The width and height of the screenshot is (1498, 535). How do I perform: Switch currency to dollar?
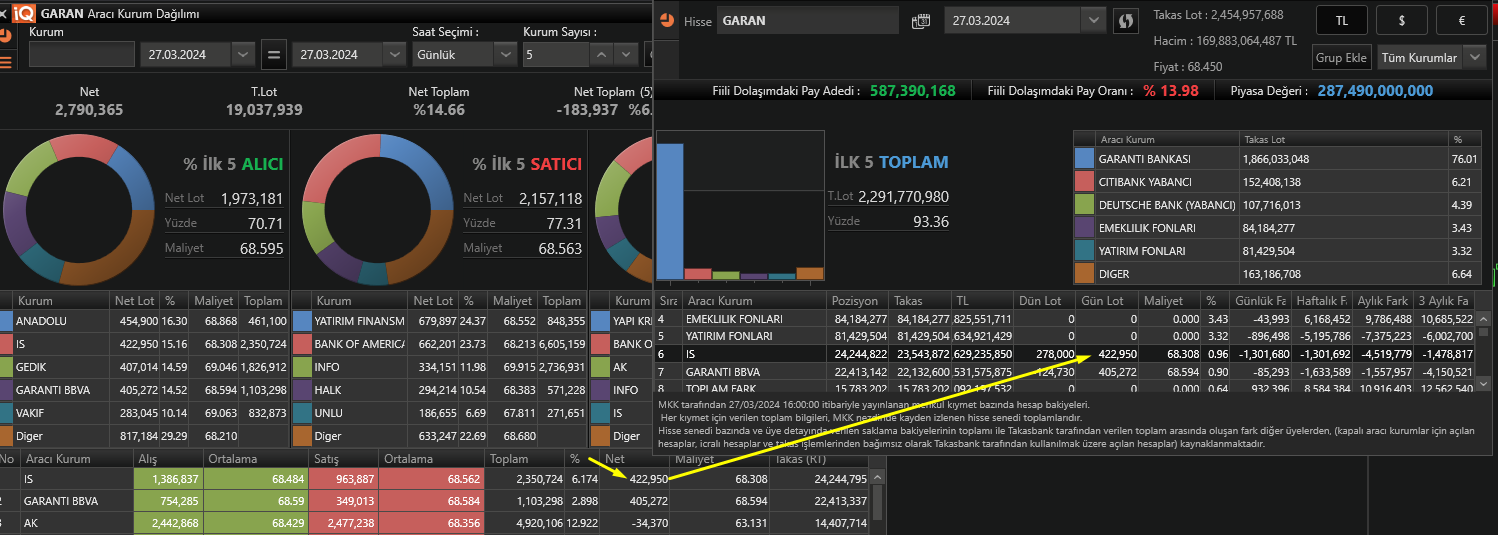1401,20
